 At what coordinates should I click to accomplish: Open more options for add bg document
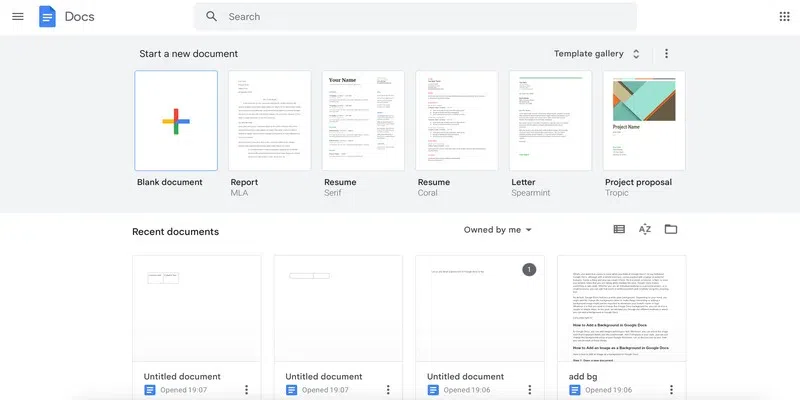671,390
